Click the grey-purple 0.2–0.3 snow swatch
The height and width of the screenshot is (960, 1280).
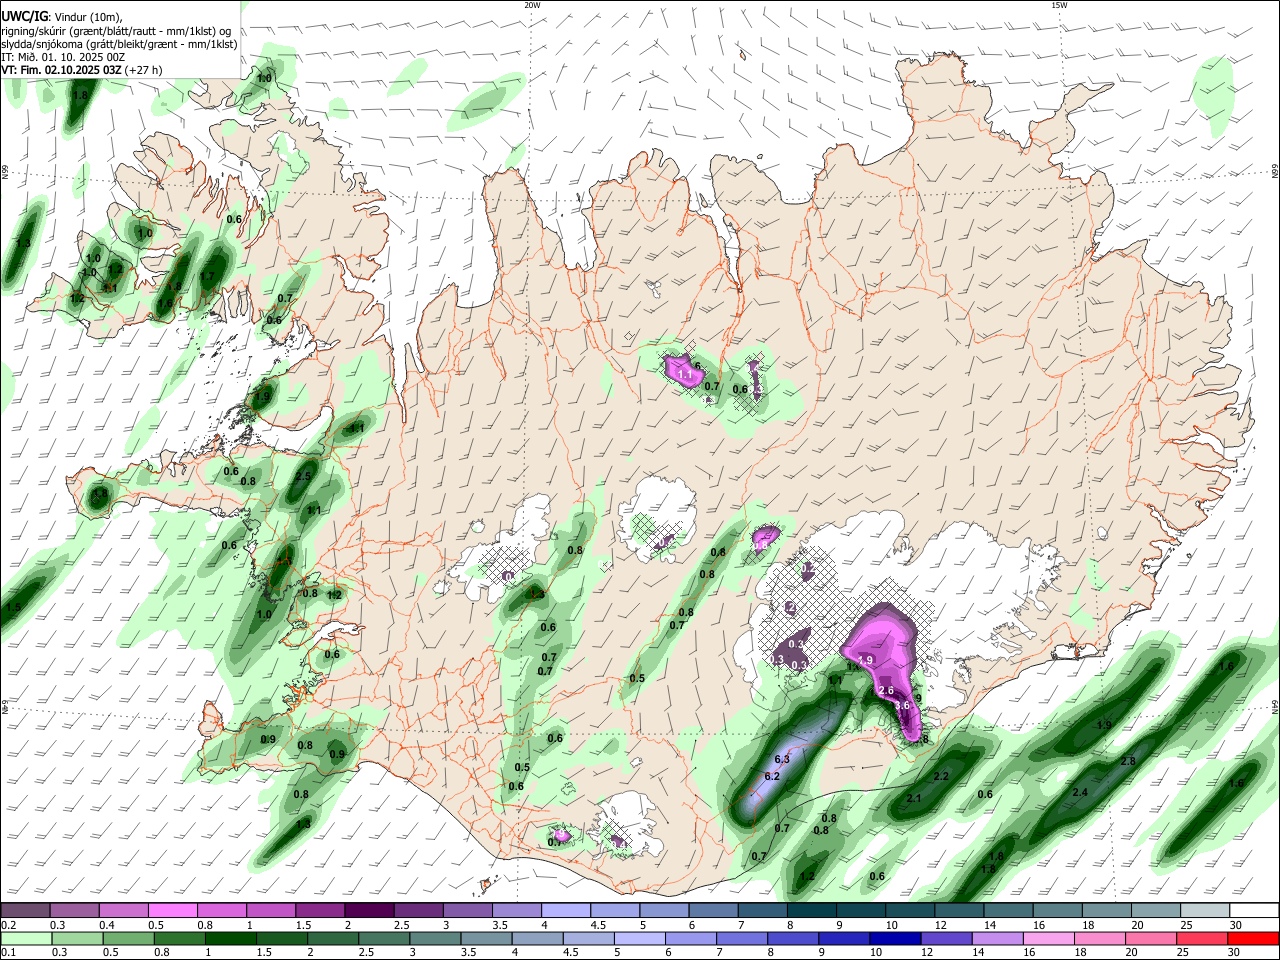point(26,910)
